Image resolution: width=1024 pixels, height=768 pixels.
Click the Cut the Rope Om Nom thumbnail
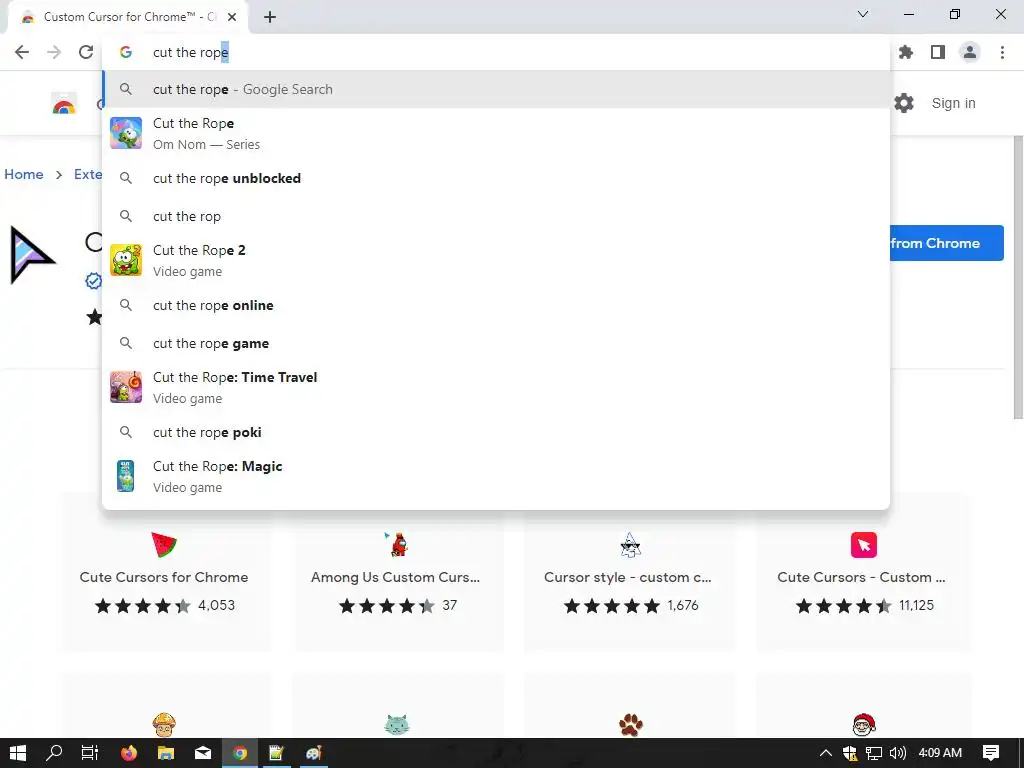(126, 133)
